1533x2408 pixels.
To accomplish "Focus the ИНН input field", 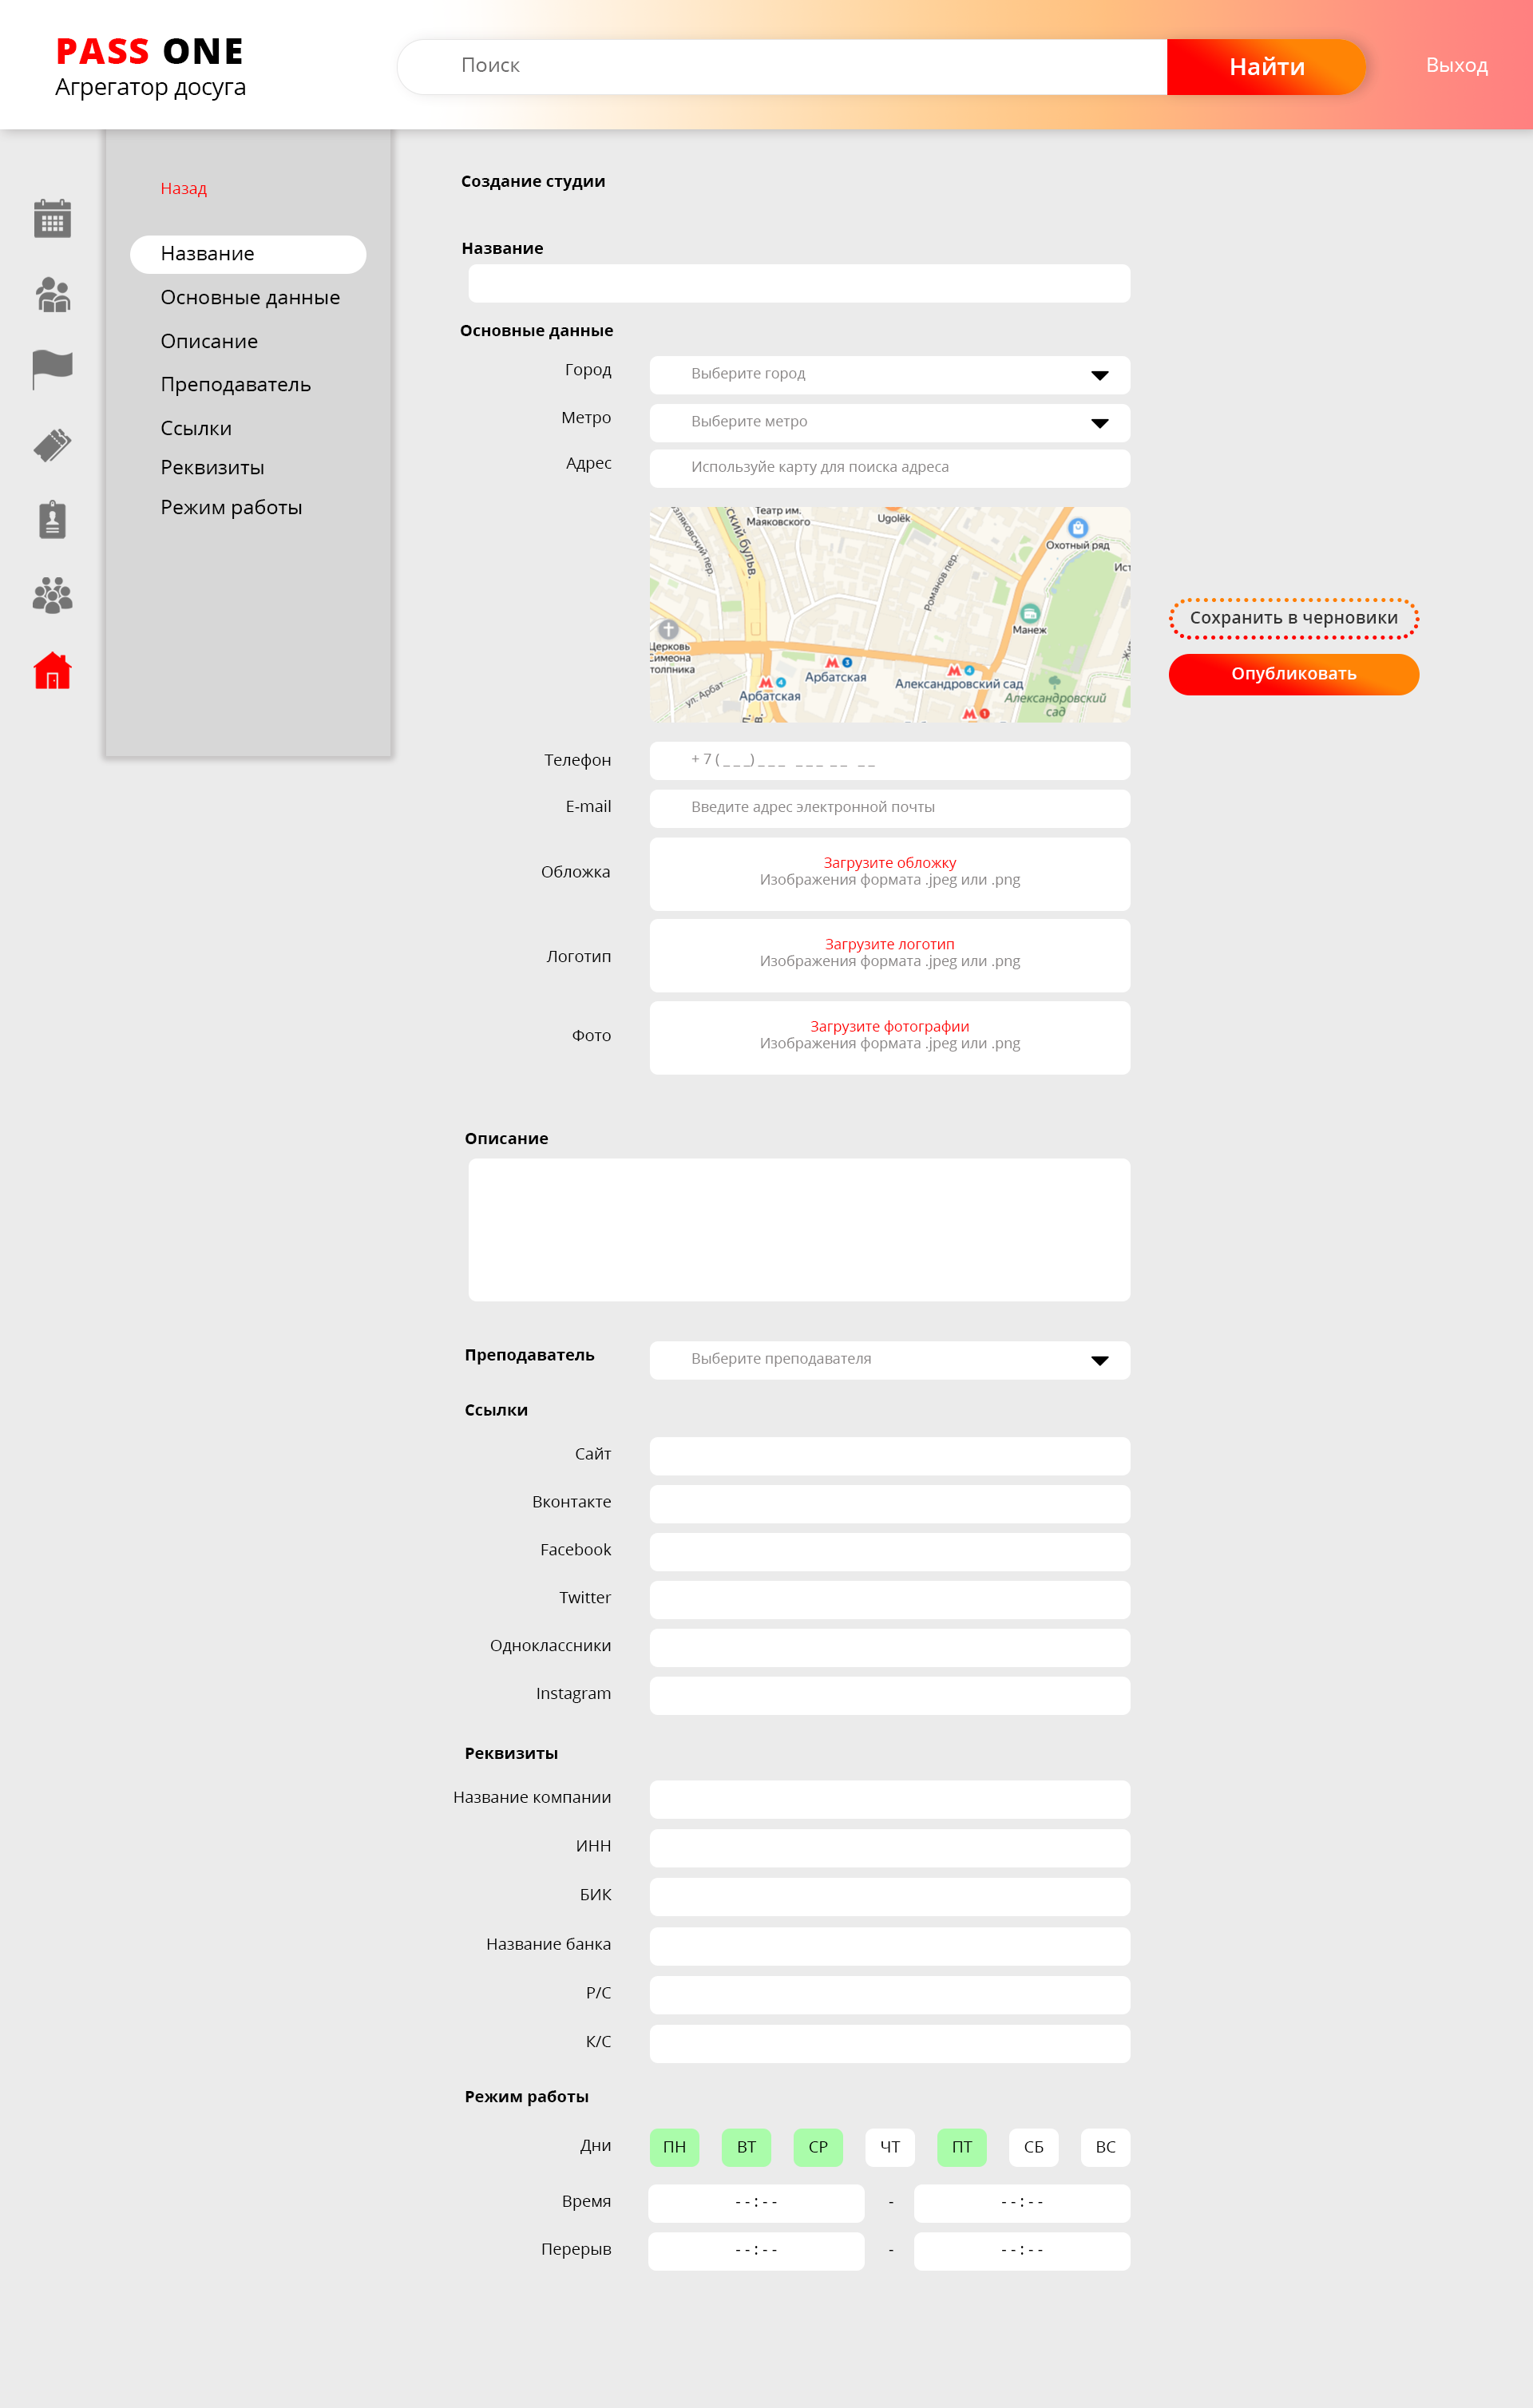I will 890,1848.
